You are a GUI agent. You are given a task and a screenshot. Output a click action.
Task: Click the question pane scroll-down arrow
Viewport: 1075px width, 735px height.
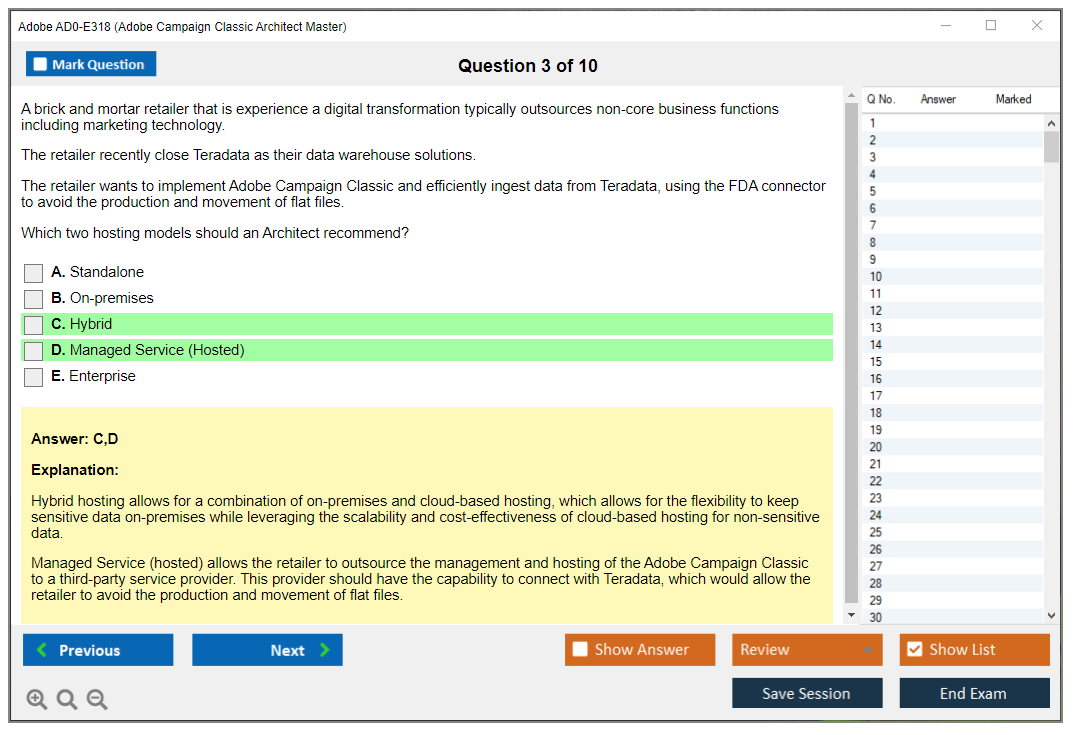851,614
